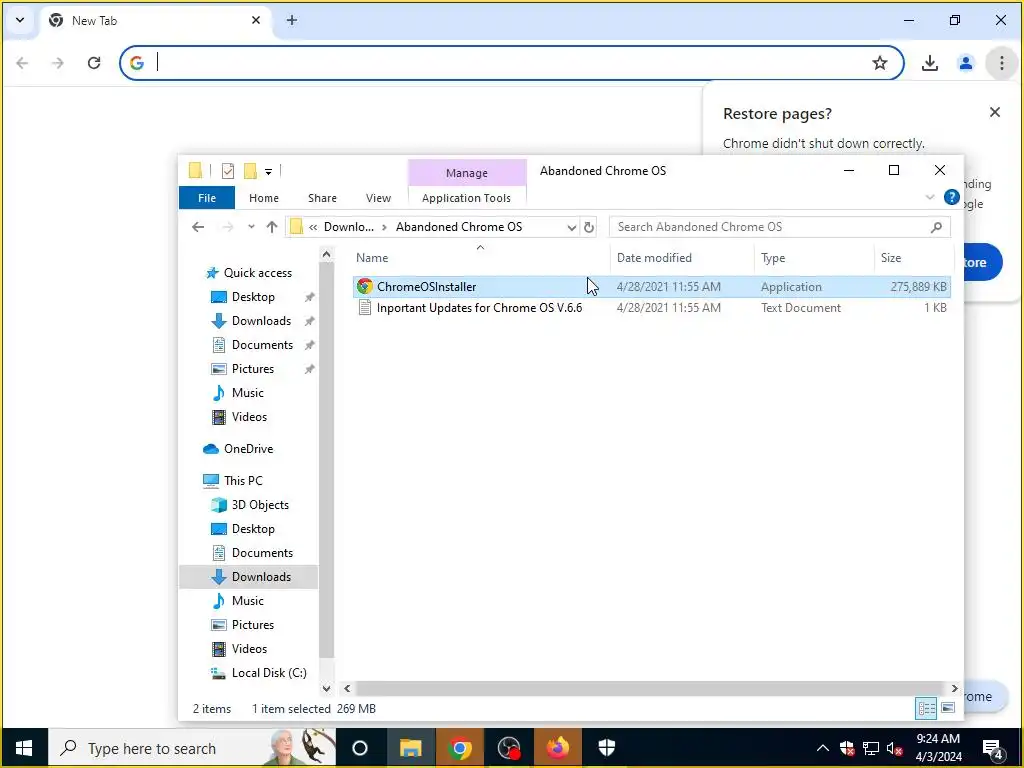Image resolution: width=1024 pixels, height=768 pixels.
Task: Switch to Large icons view layout icon
Action: pos(948,709)
